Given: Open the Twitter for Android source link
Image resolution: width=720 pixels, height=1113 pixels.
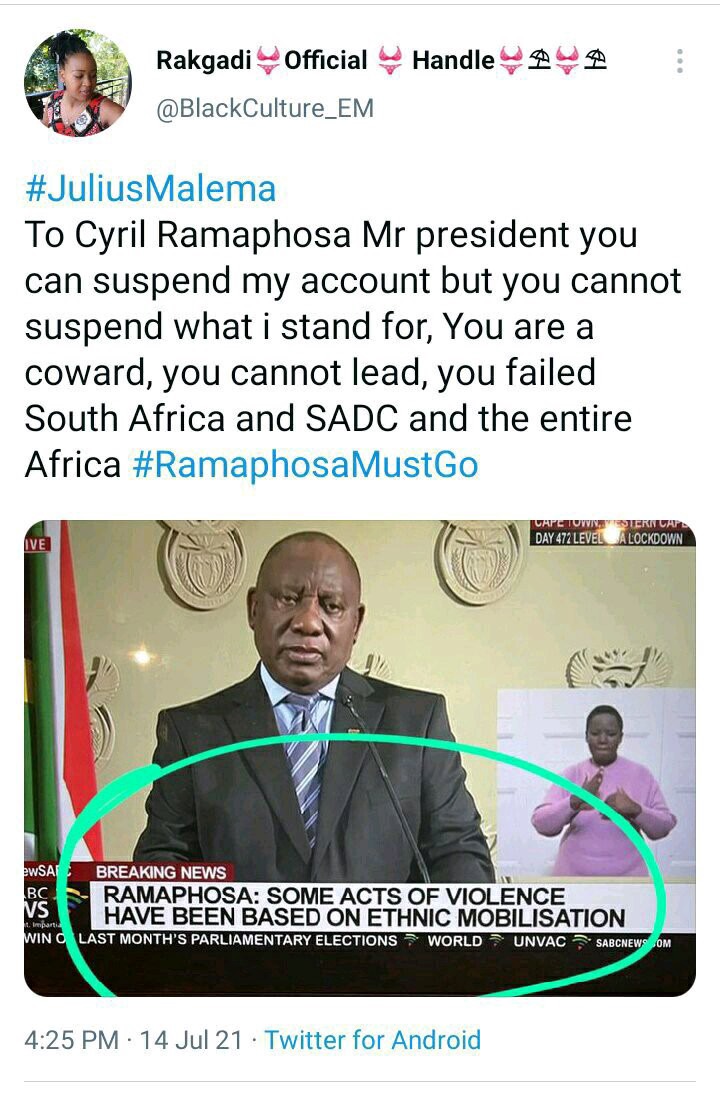Looking at the screenshot, I should [x=373, y=1040].
